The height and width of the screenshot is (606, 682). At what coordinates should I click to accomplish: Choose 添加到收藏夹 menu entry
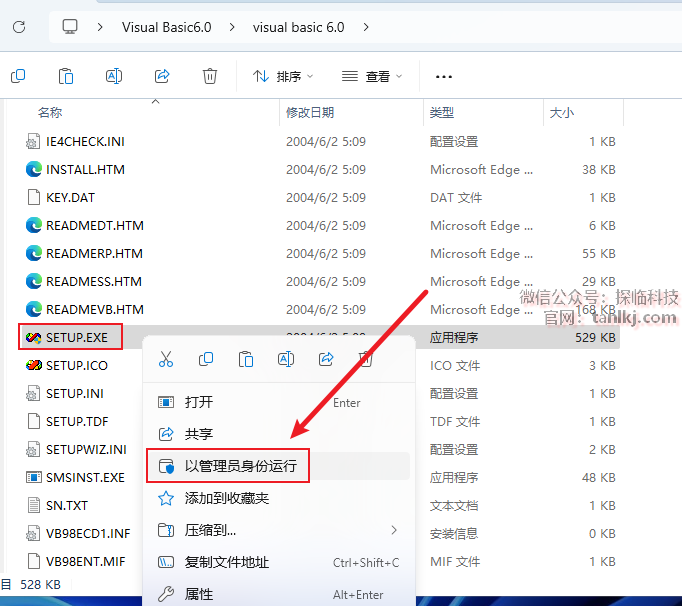tap(278, 498)
